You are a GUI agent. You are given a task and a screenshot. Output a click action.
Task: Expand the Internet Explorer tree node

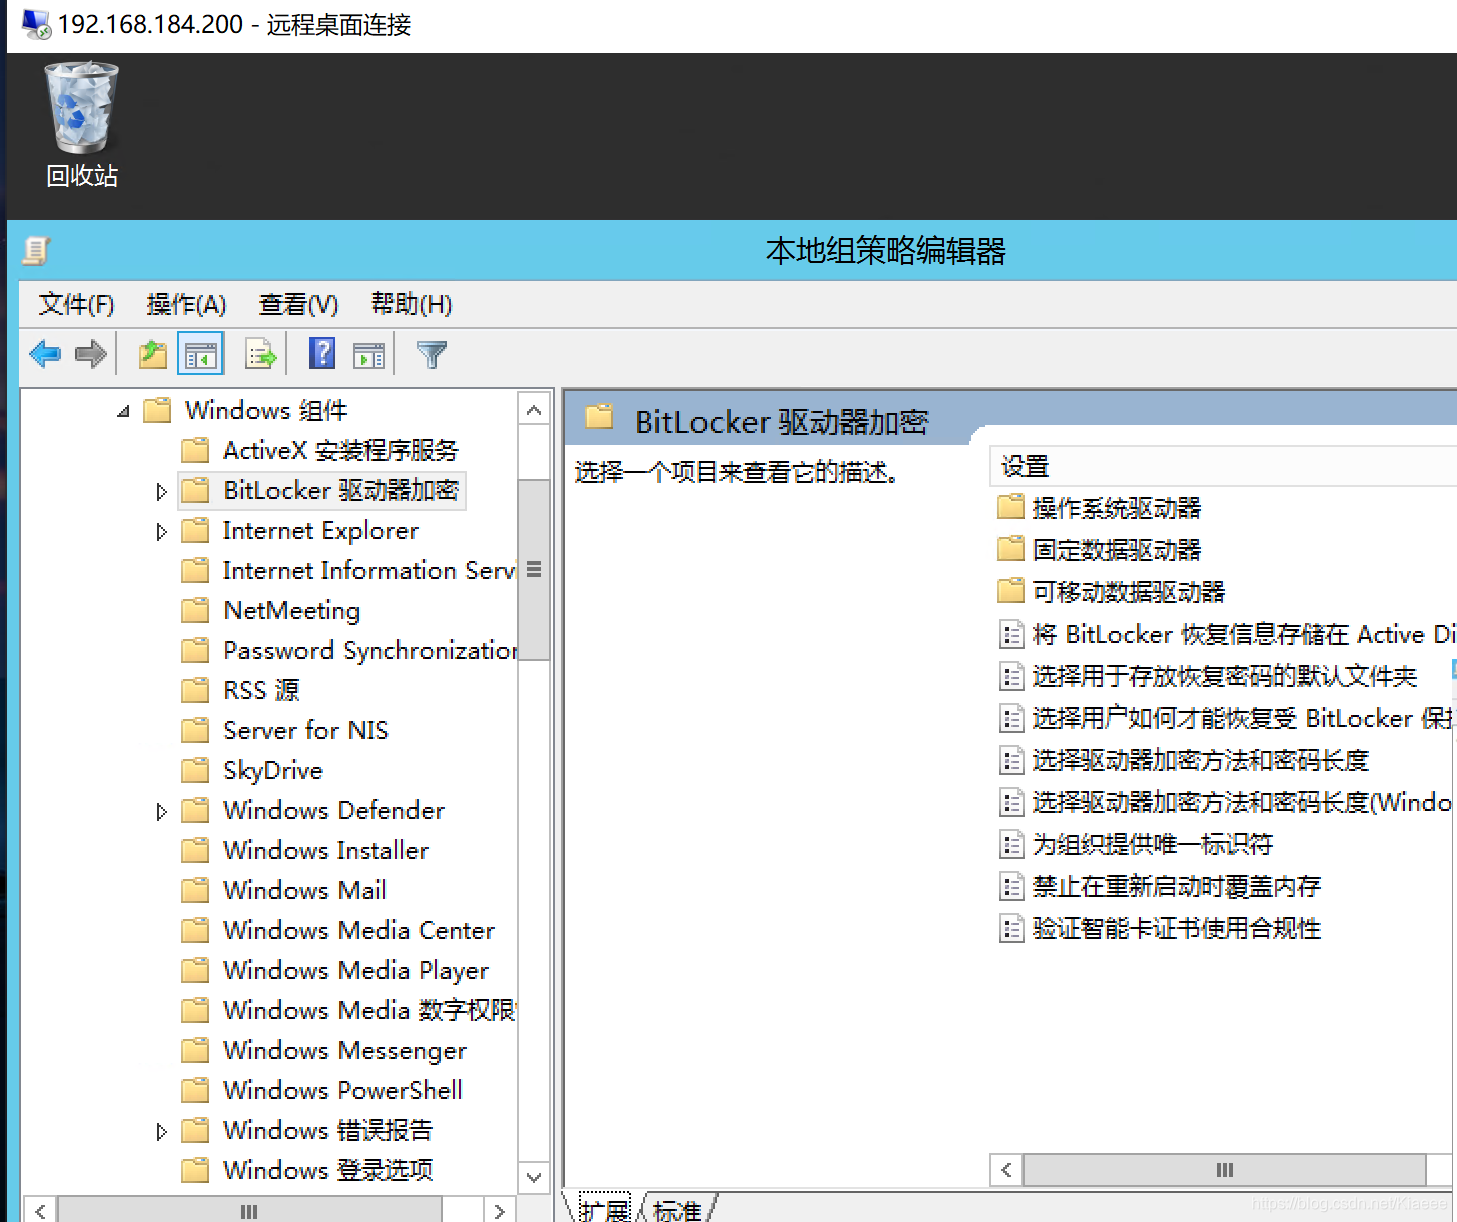point(161,531)
